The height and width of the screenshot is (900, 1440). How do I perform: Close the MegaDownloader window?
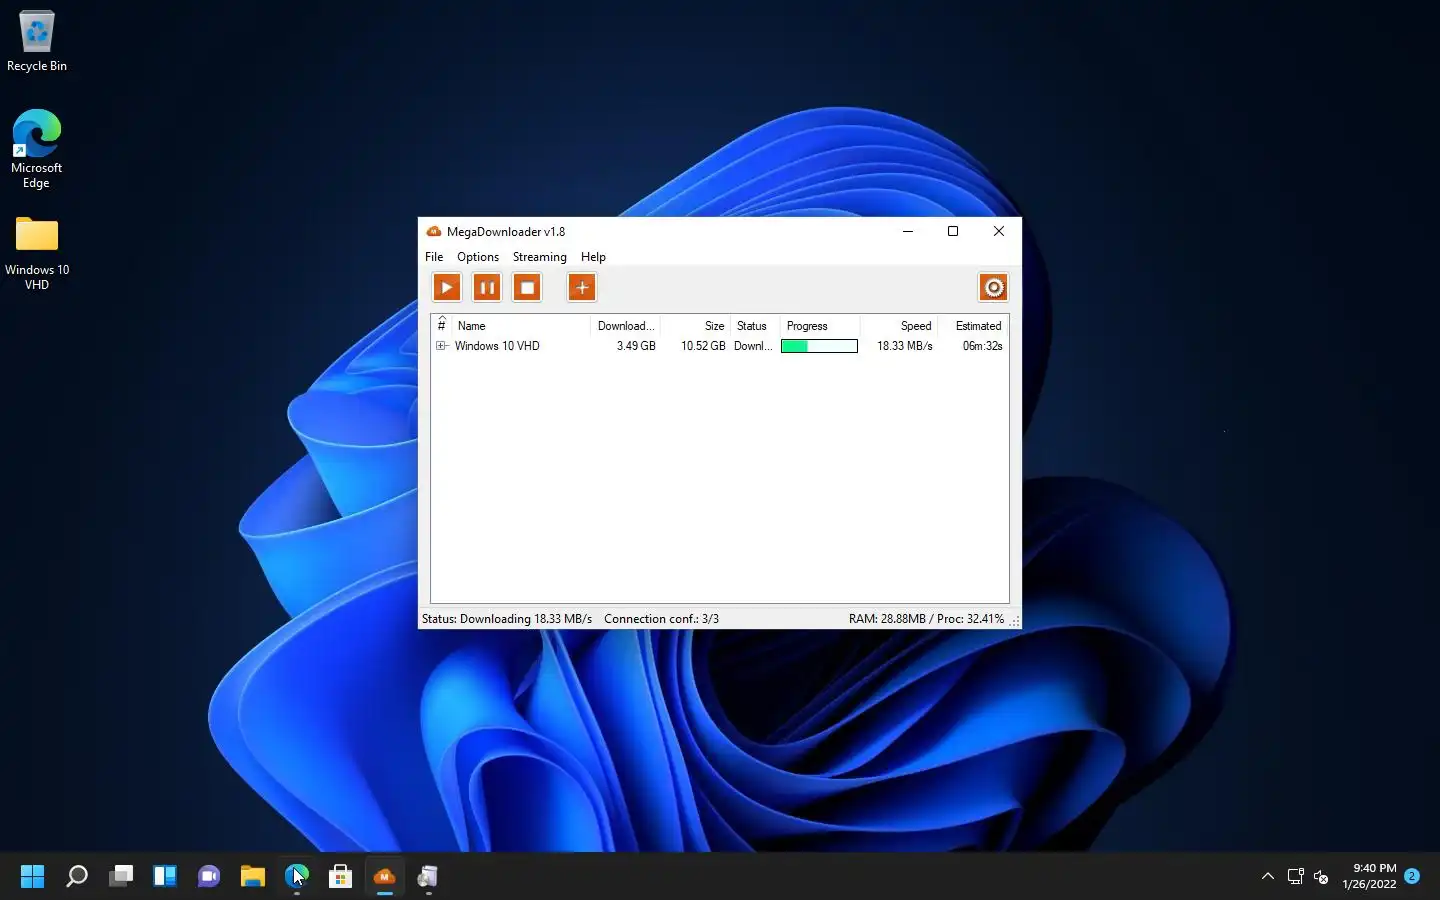(999, 231)
